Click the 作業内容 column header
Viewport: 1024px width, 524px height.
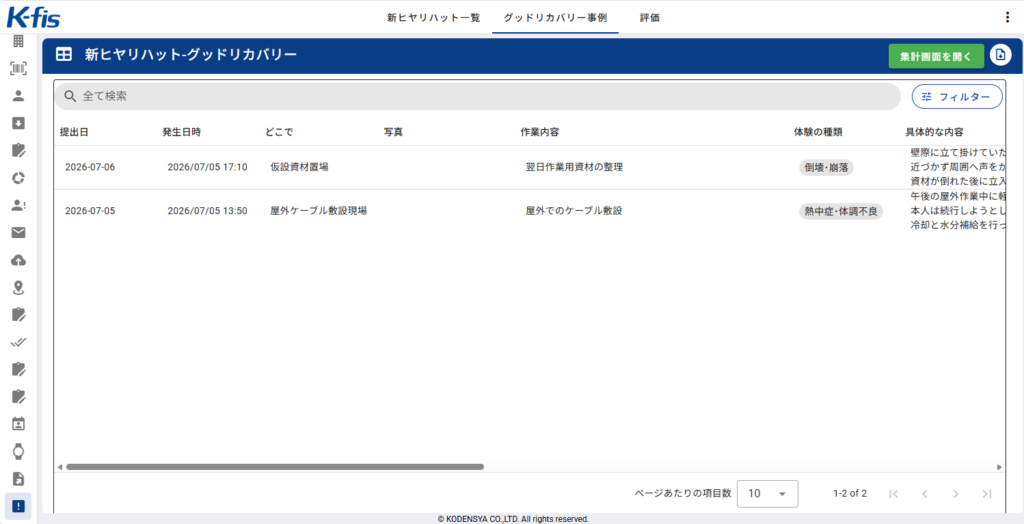pyautogui.click(x=539, y=132)
